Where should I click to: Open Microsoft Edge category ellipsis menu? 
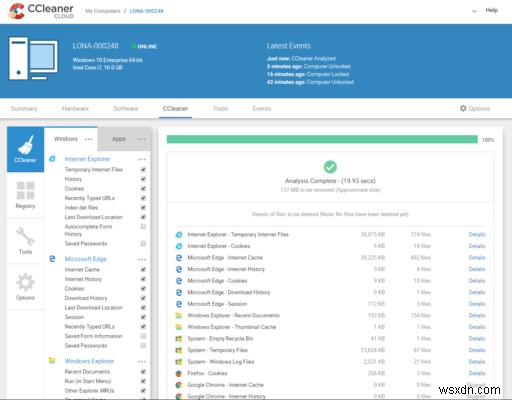click(x=142, y=259)
